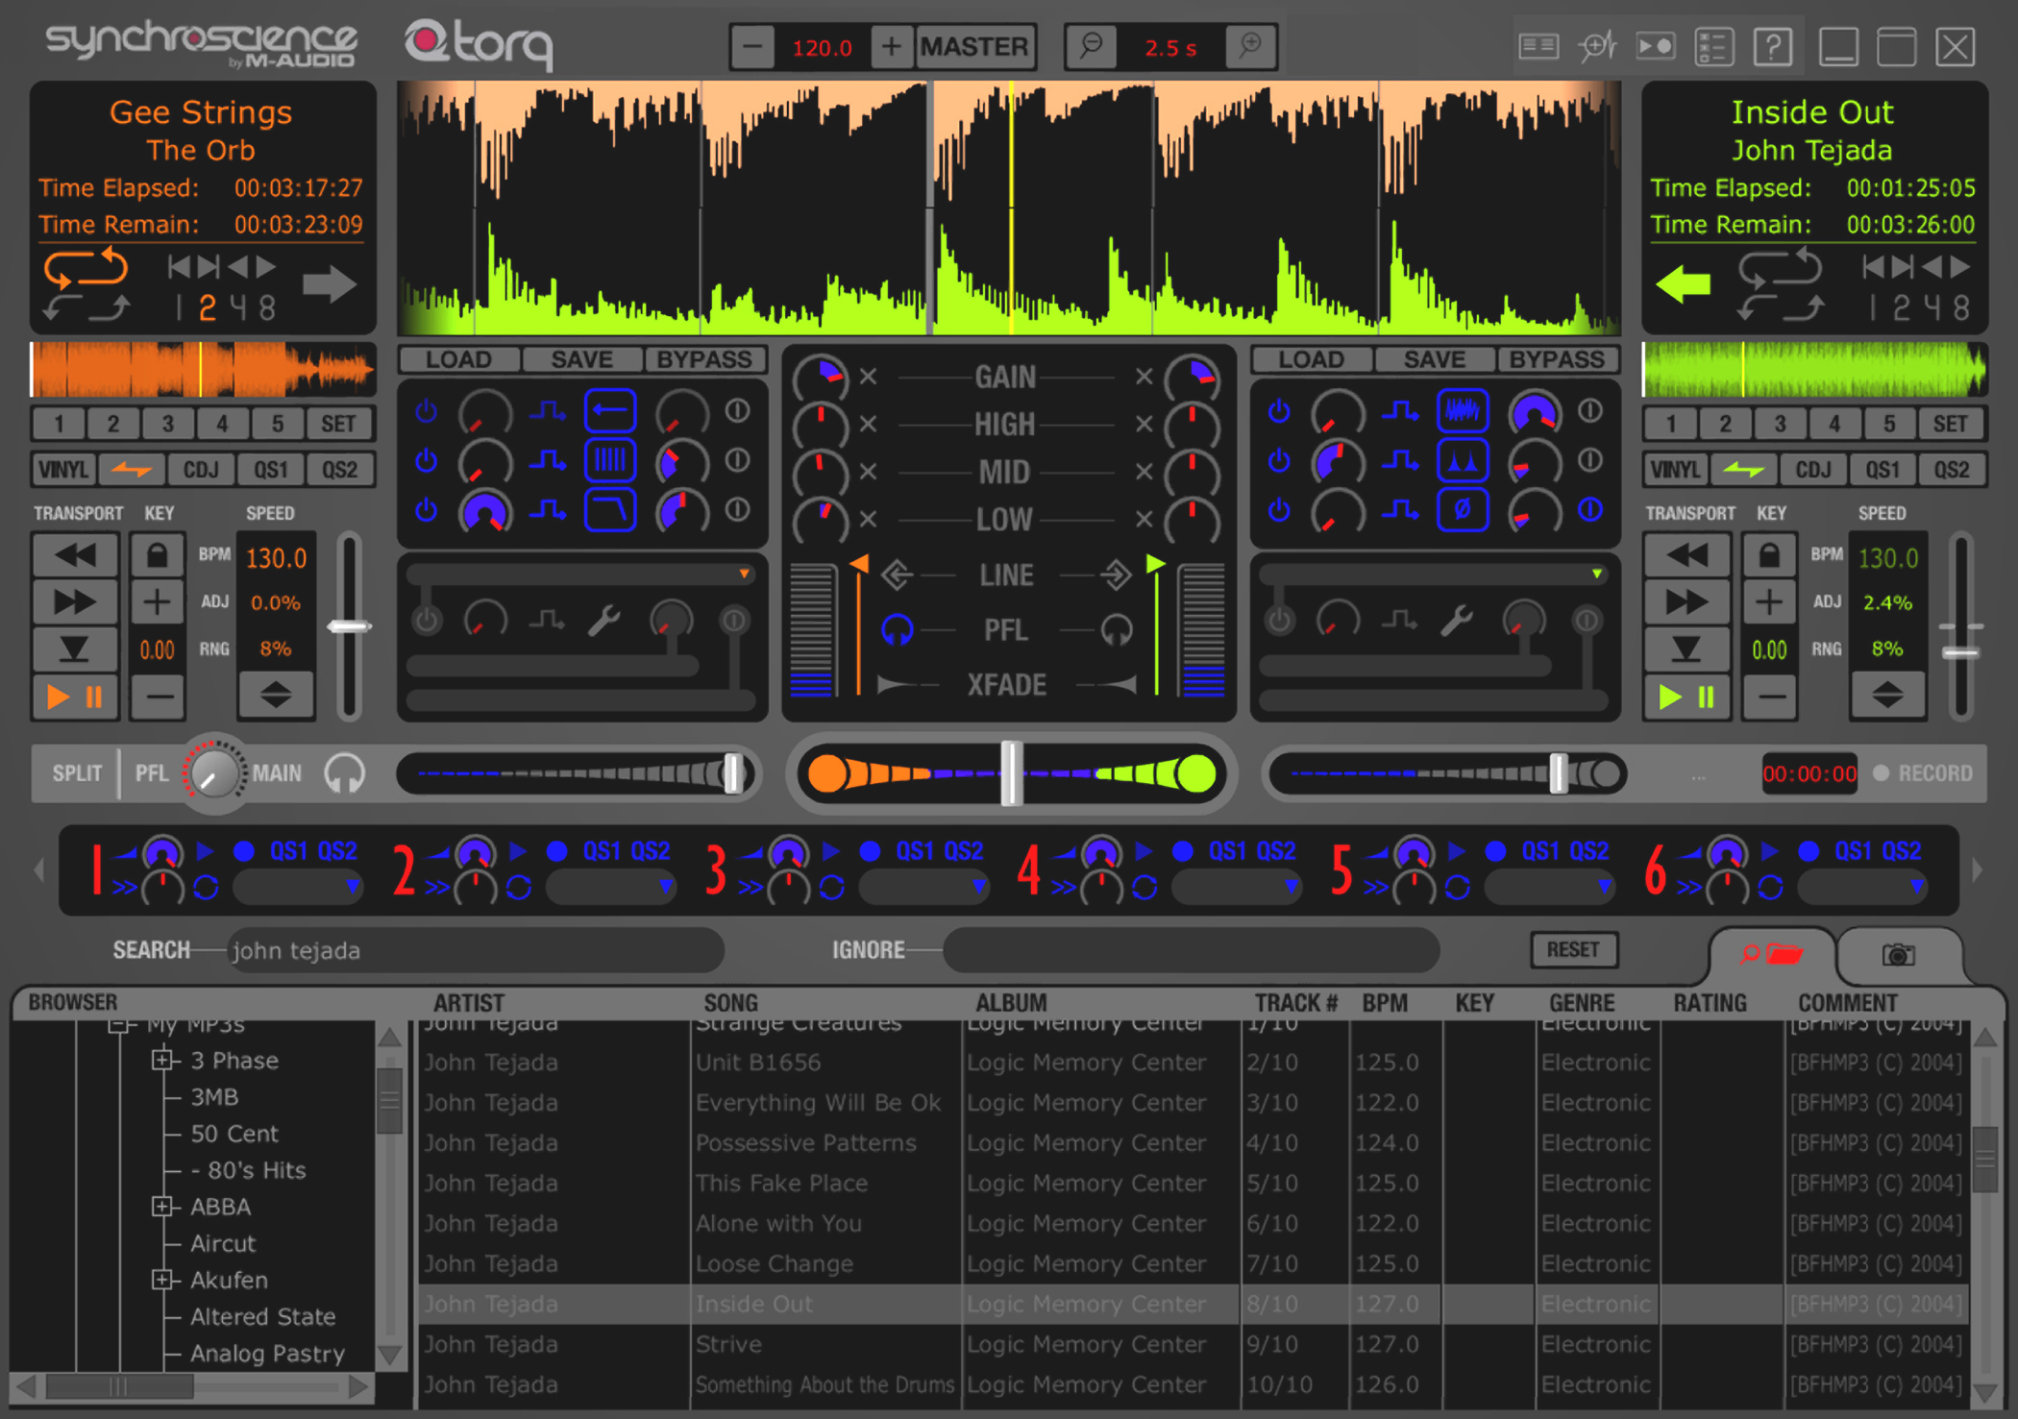Toggle power of first left effect slot
Viewport: 2018px width, 1419px height.
coord(426,411)
